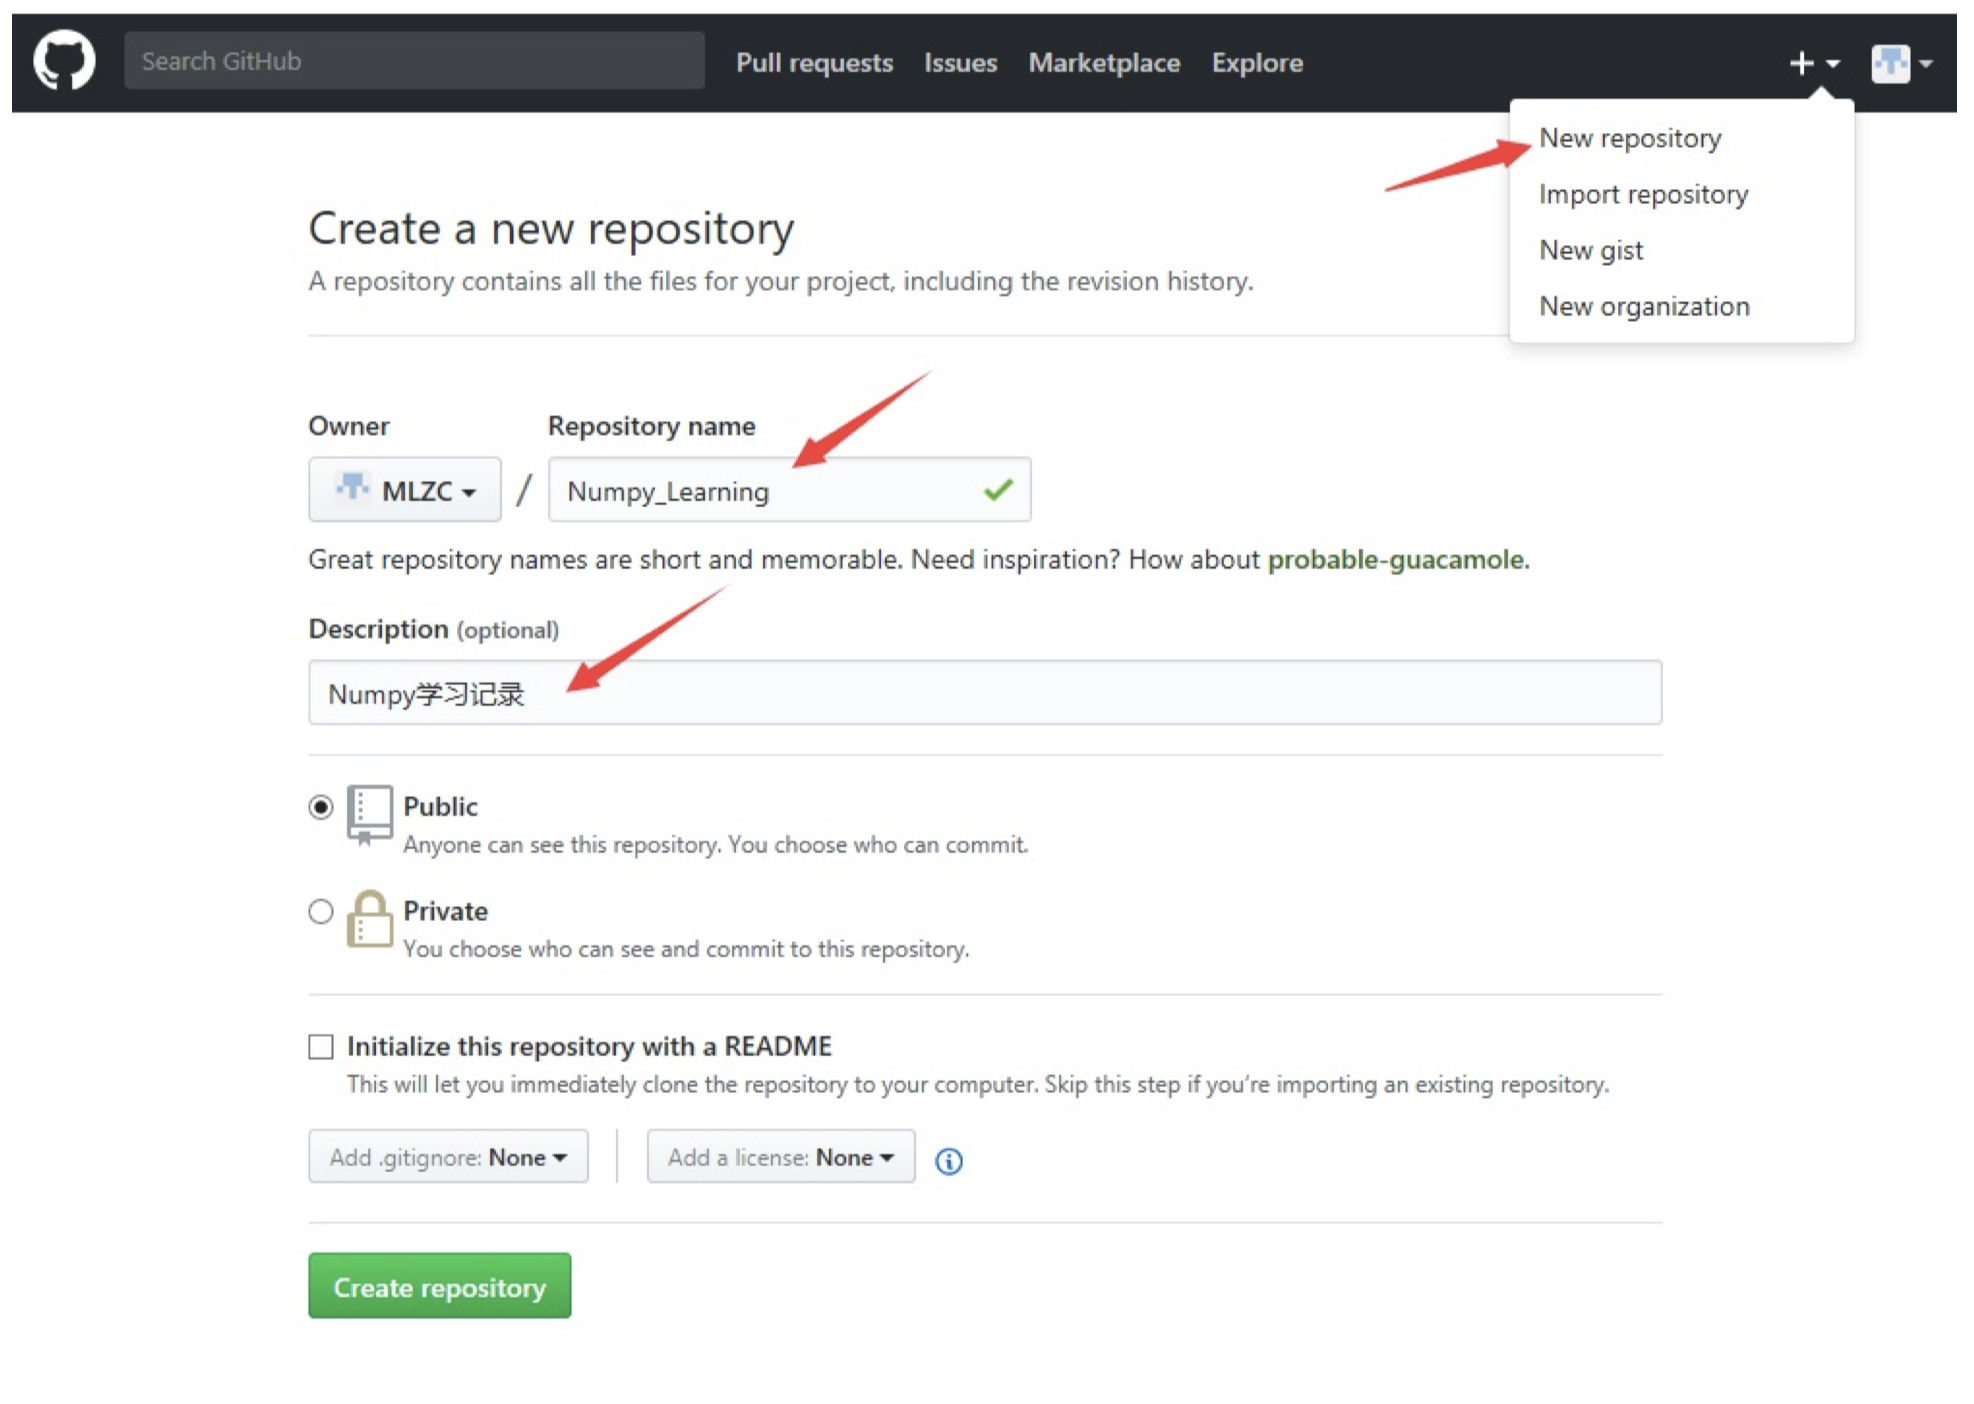Use the probable-guacamole name suggestion
Screen dimensions: 1974x1404
[x=1396, y=559]
